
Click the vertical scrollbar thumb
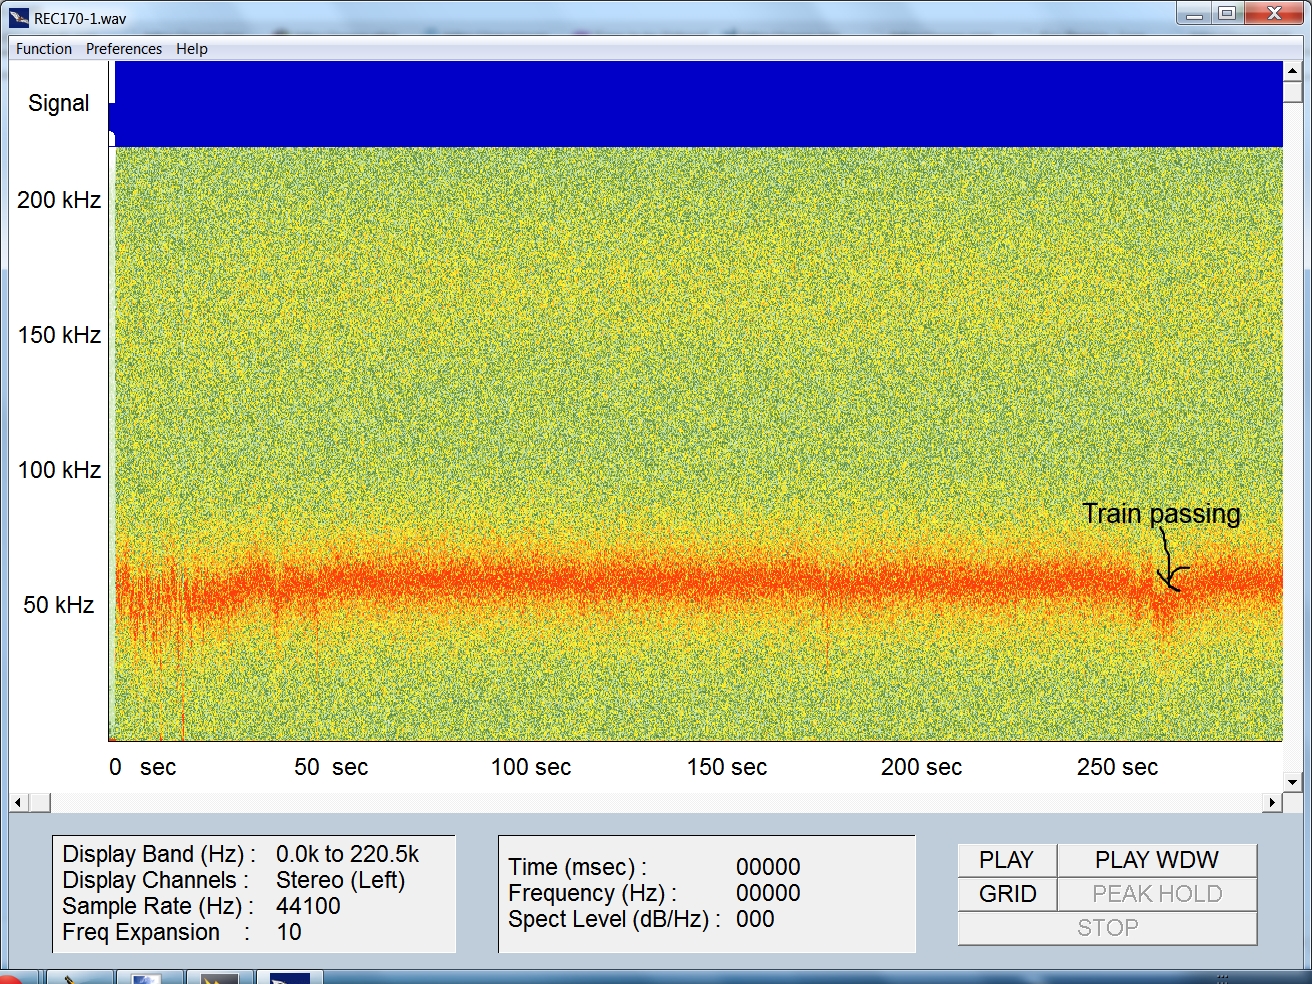tap(1292, 93)
